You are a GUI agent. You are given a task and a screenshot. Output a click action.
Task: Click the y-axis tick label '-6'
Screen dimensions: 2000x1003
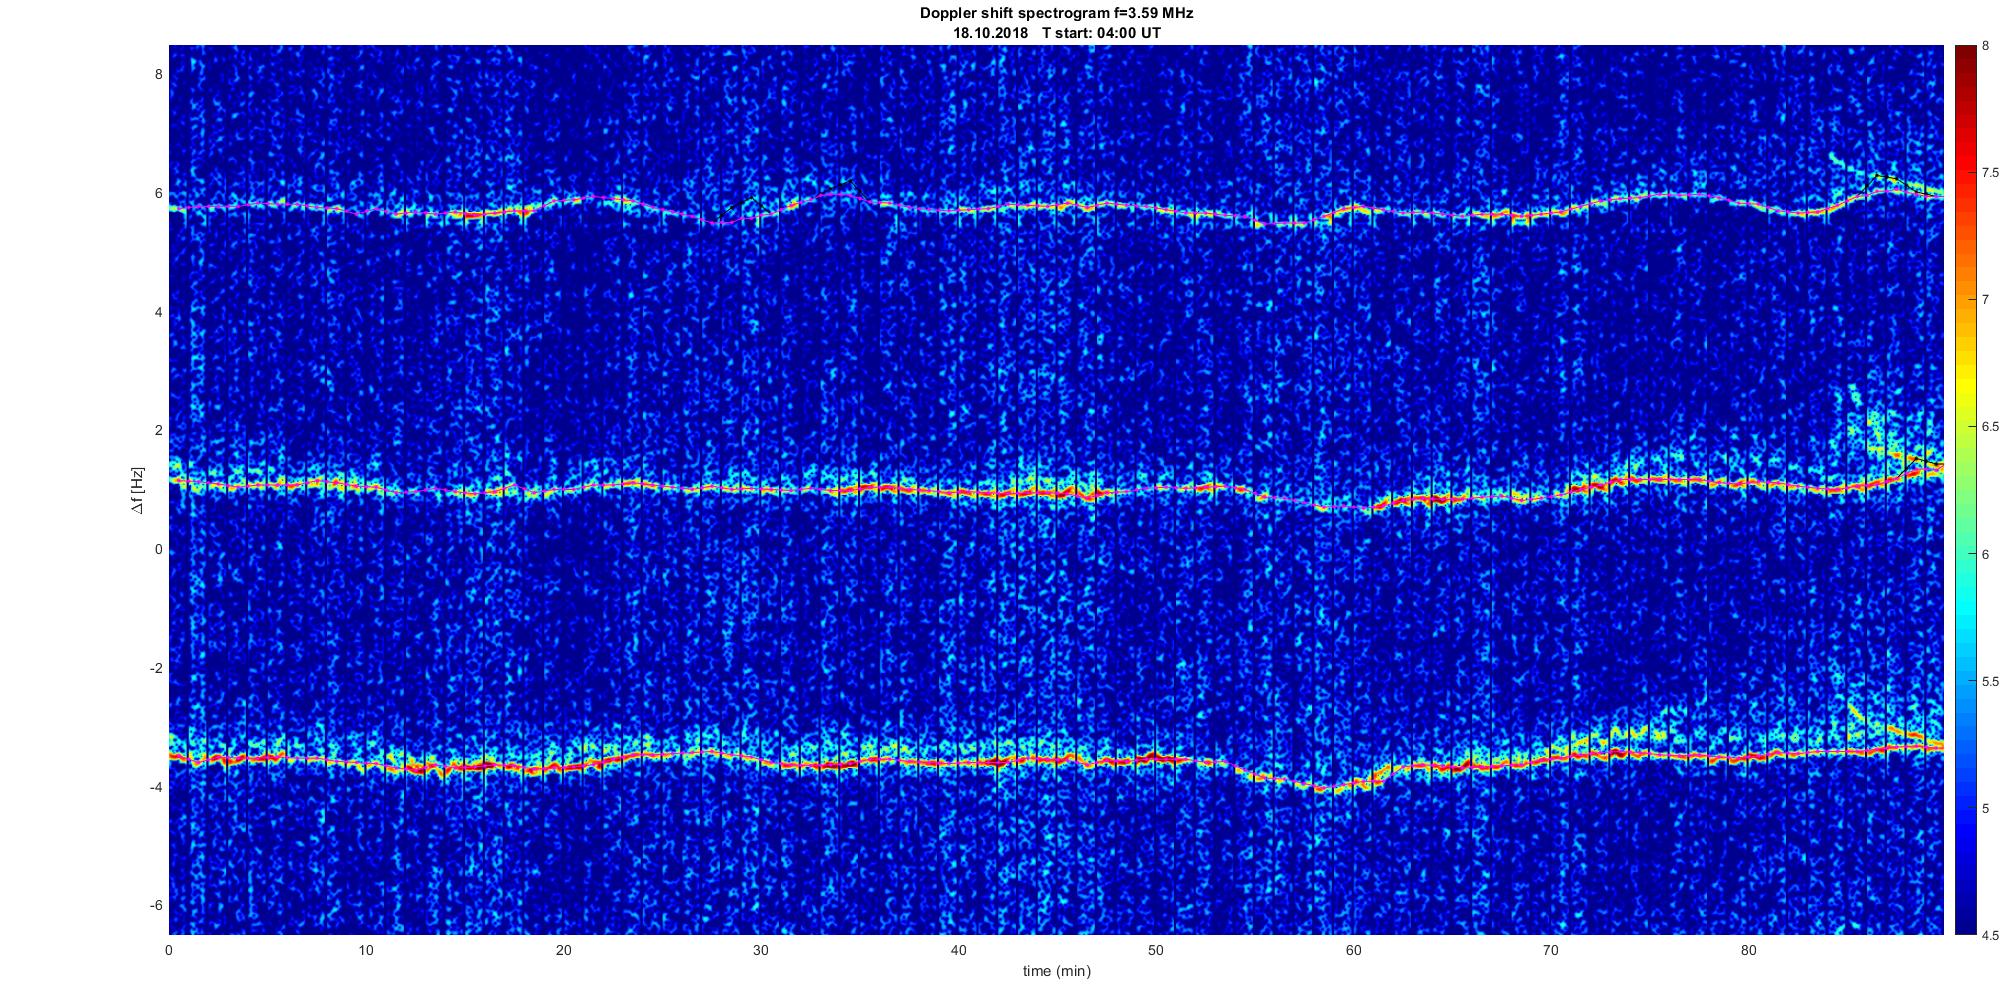pos(156,906)
